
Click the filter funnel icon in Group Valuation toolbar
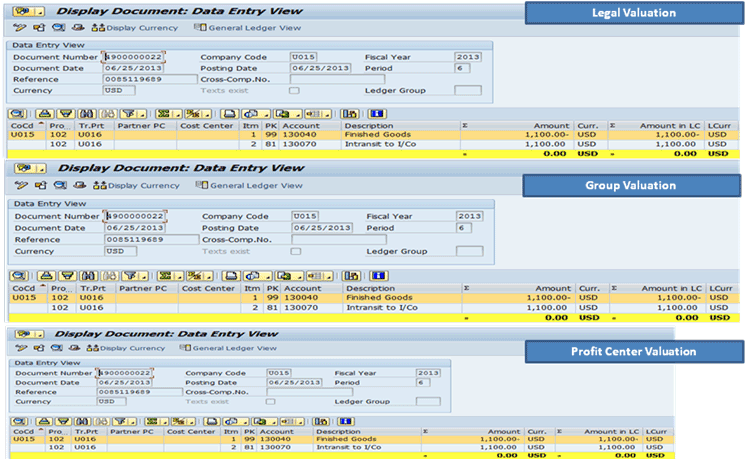(133, 274)
